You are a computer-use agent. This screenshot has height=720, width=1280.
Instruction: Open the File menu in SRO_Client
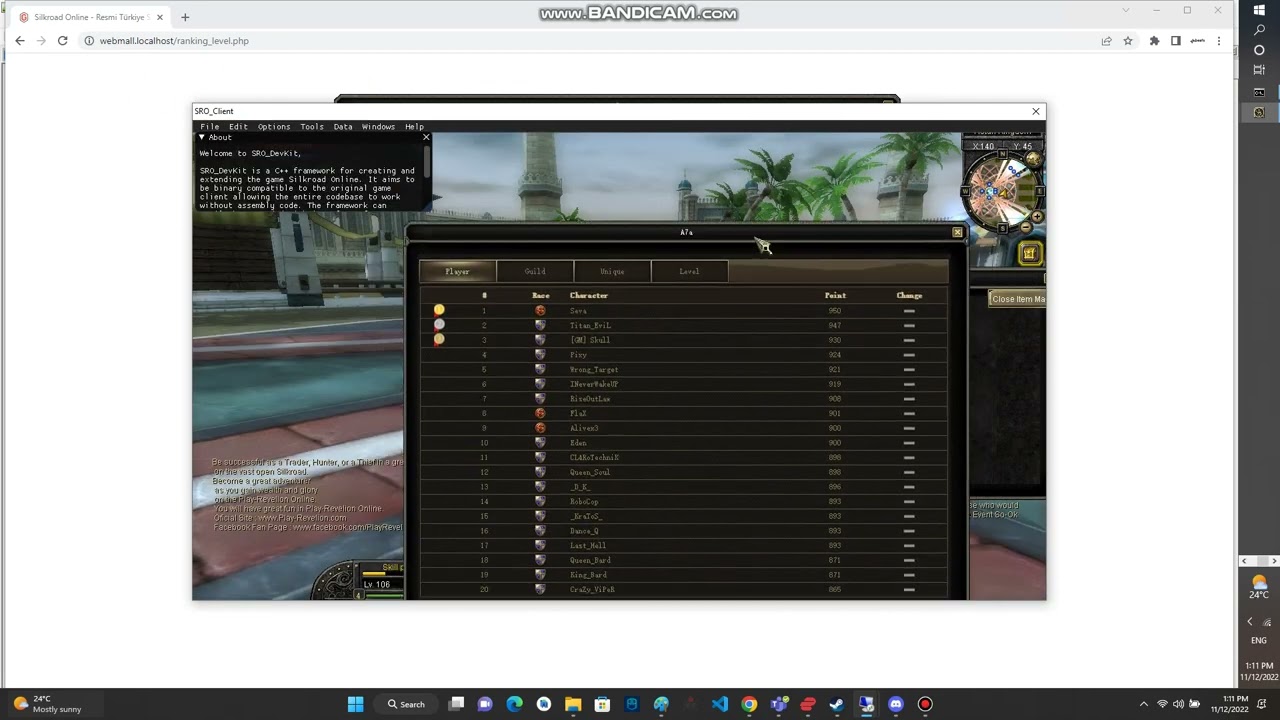coord(209,127)
